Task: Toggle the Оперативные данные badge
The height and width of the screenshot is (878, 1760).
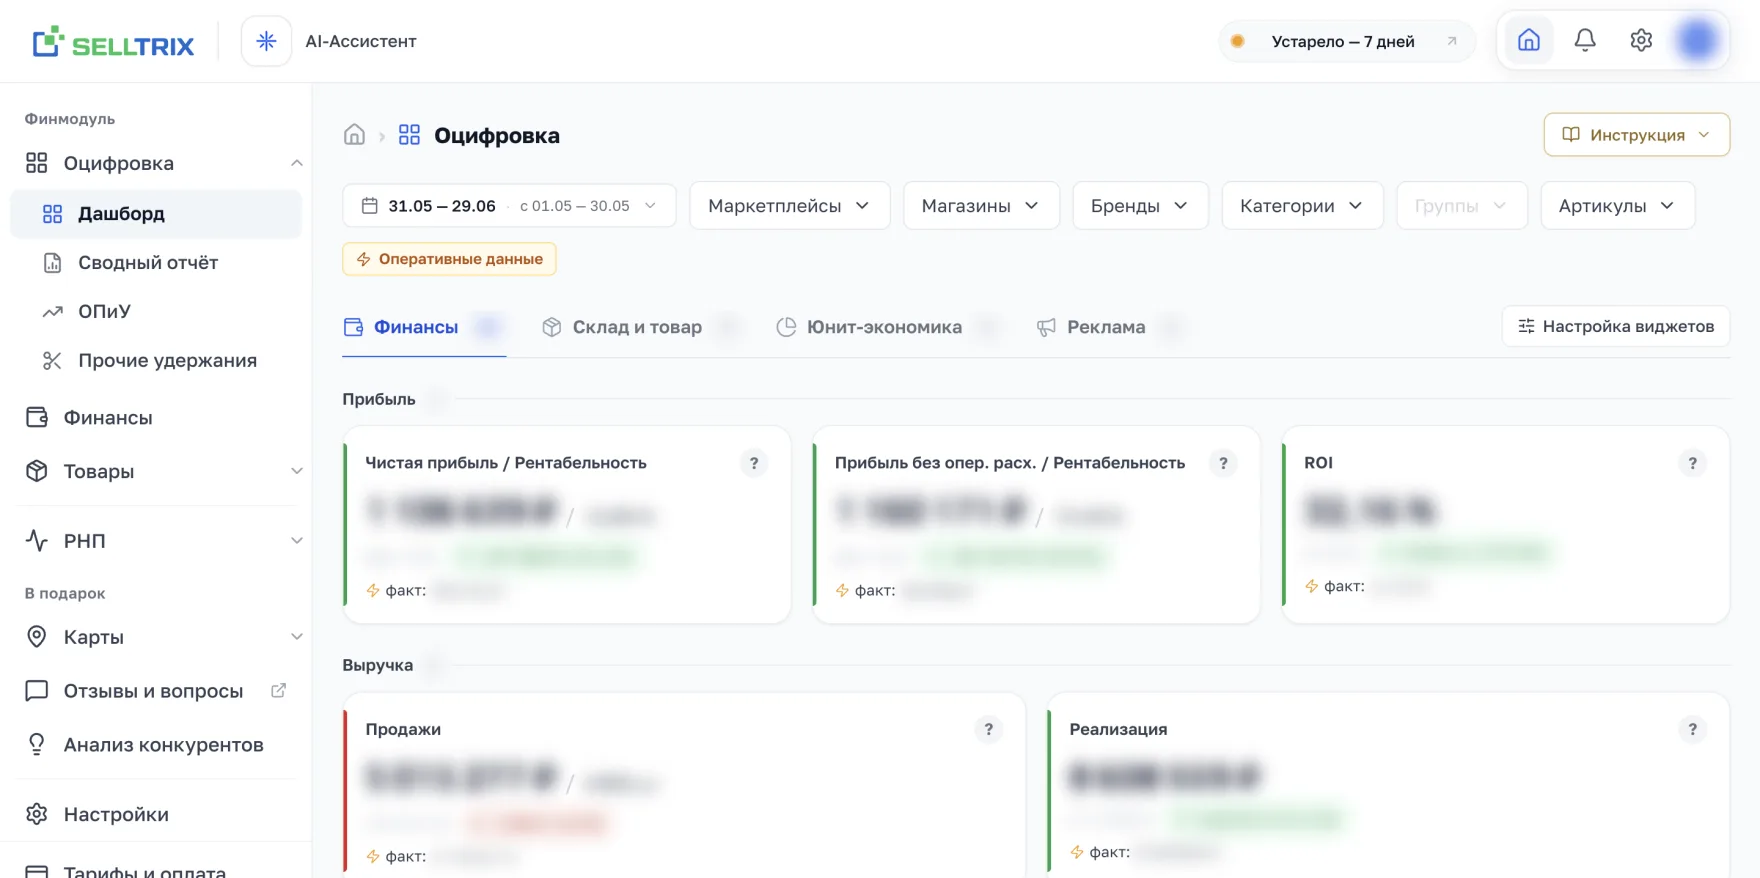Action: click(x=449, y=259)
